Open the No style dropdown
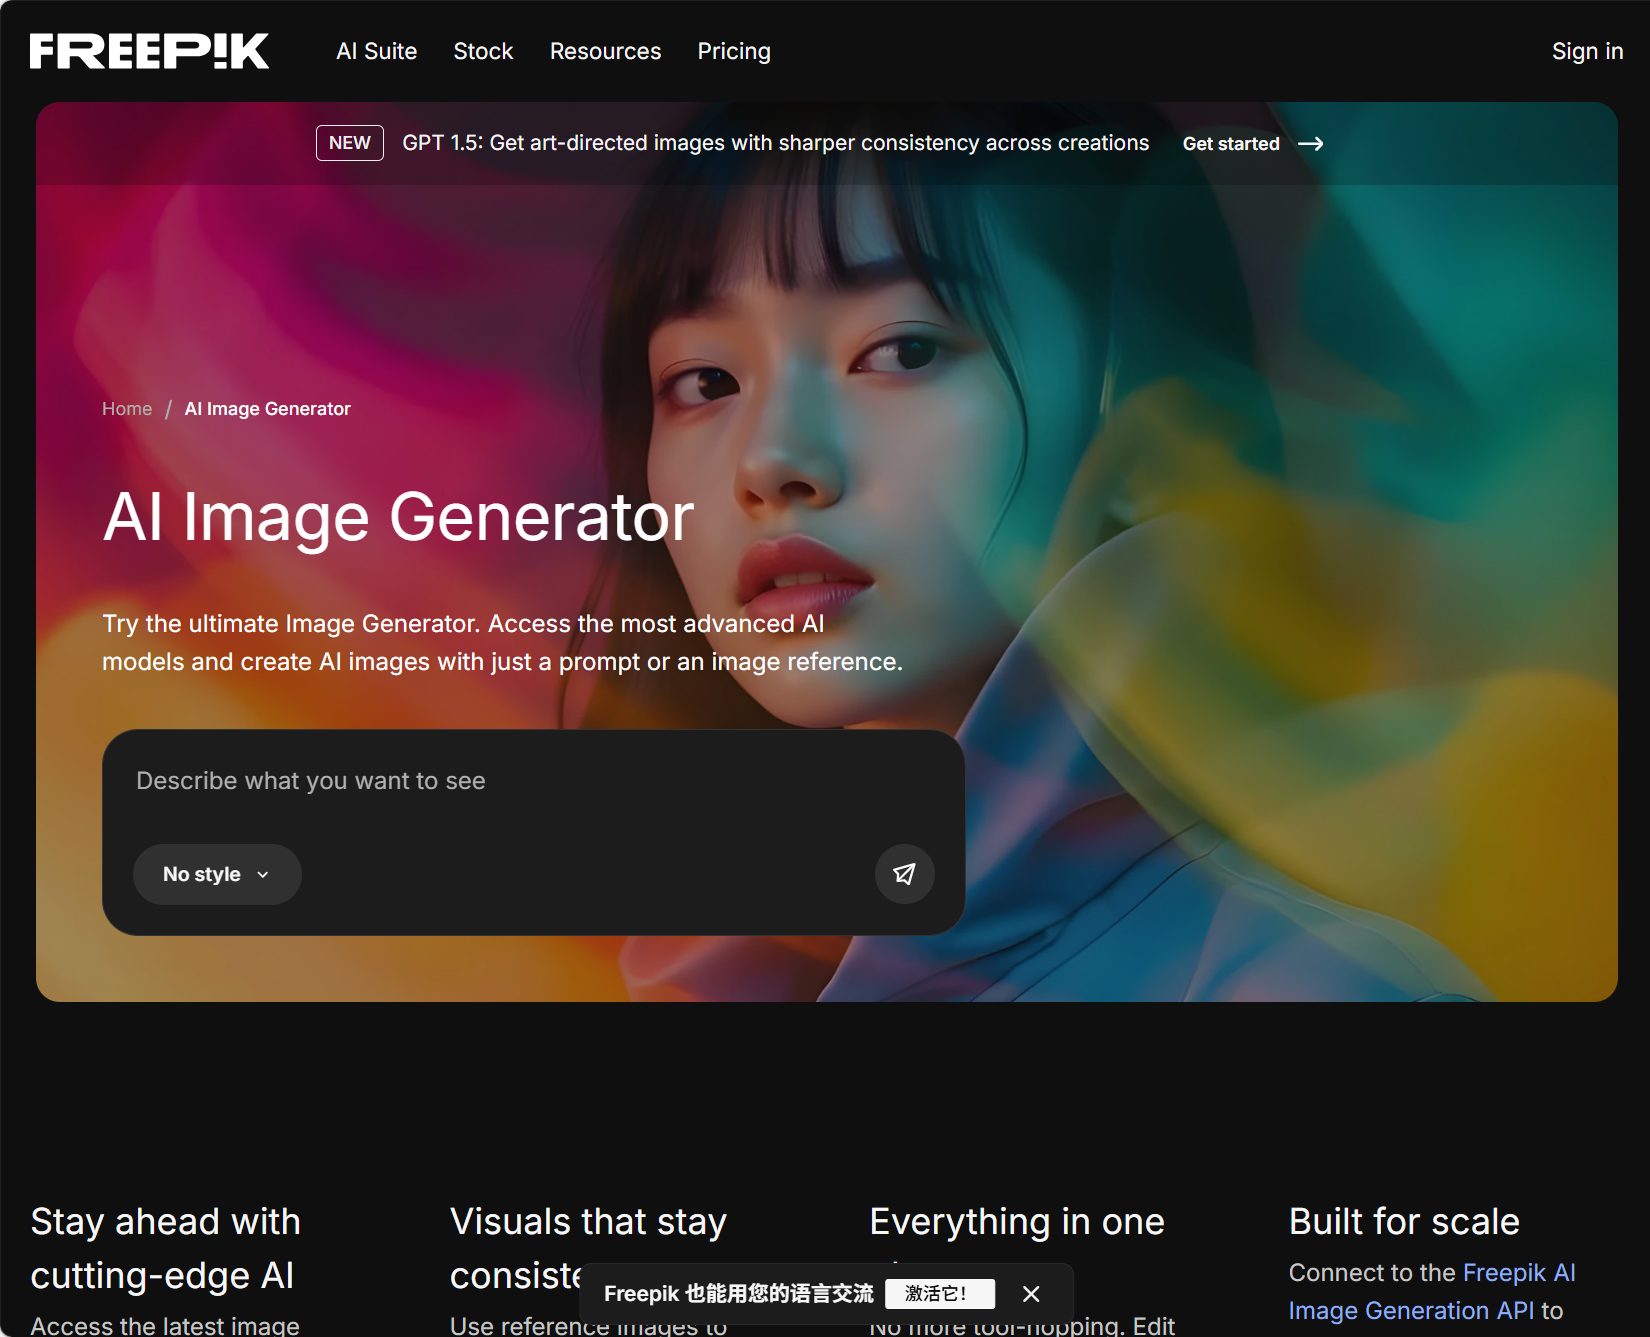Viewport: 1650px width, 1337px height. pyautogui.click(x=216, y=874)
